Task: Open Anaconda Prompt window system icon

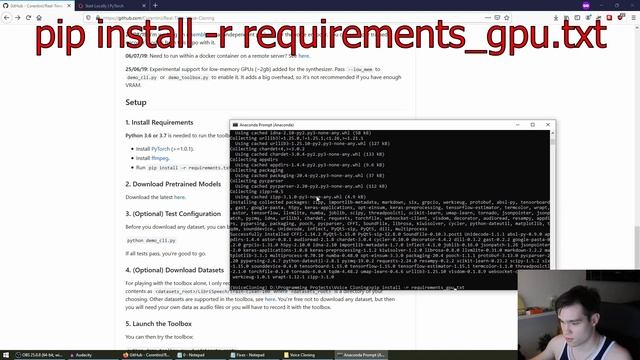Action: (x=235, y=125)
